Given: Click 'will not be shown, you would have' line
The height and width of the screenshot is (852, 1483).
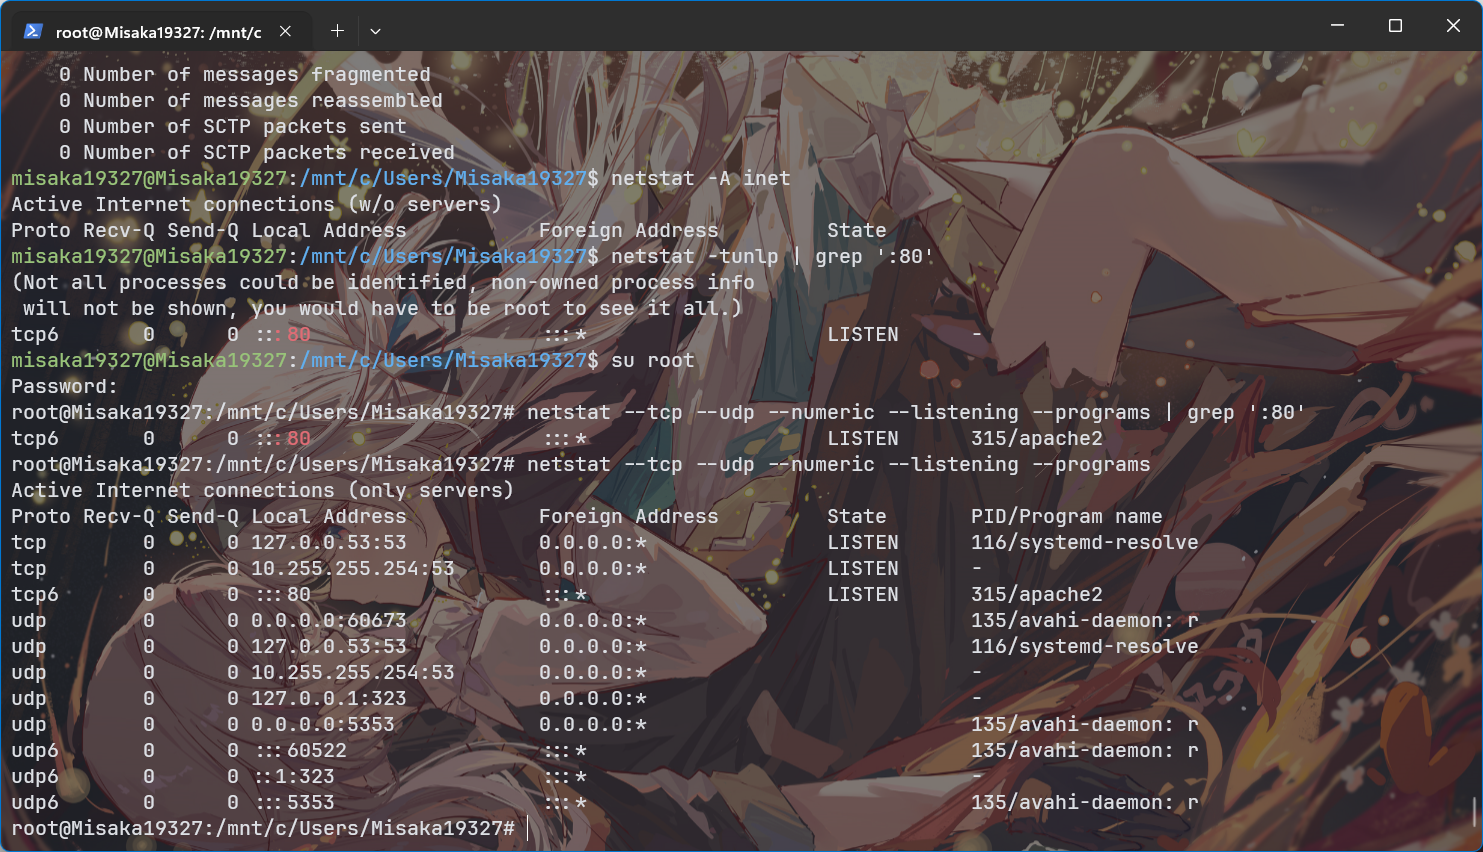Looking at the screenshot, I should click(x=382, y=308).
